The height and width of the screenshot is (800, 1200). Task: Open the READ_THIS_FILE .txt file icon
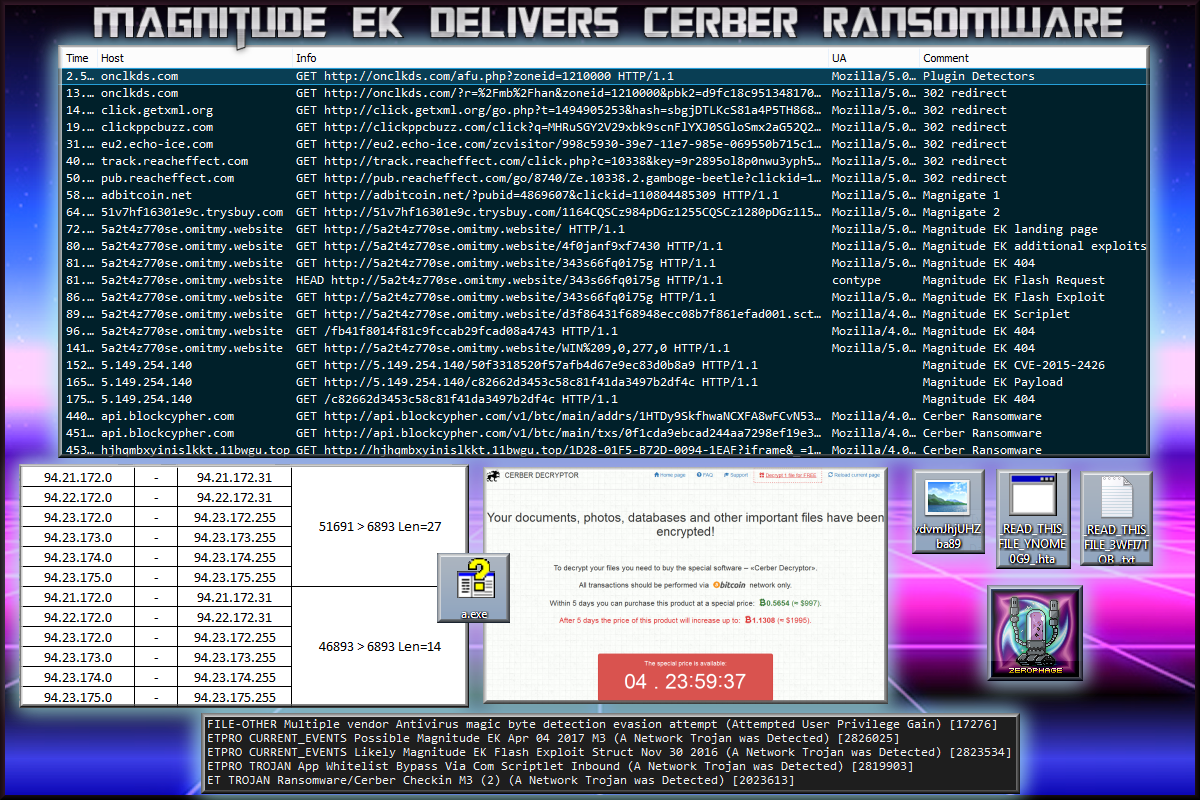pyautogui.click(x=1116, y=519)
